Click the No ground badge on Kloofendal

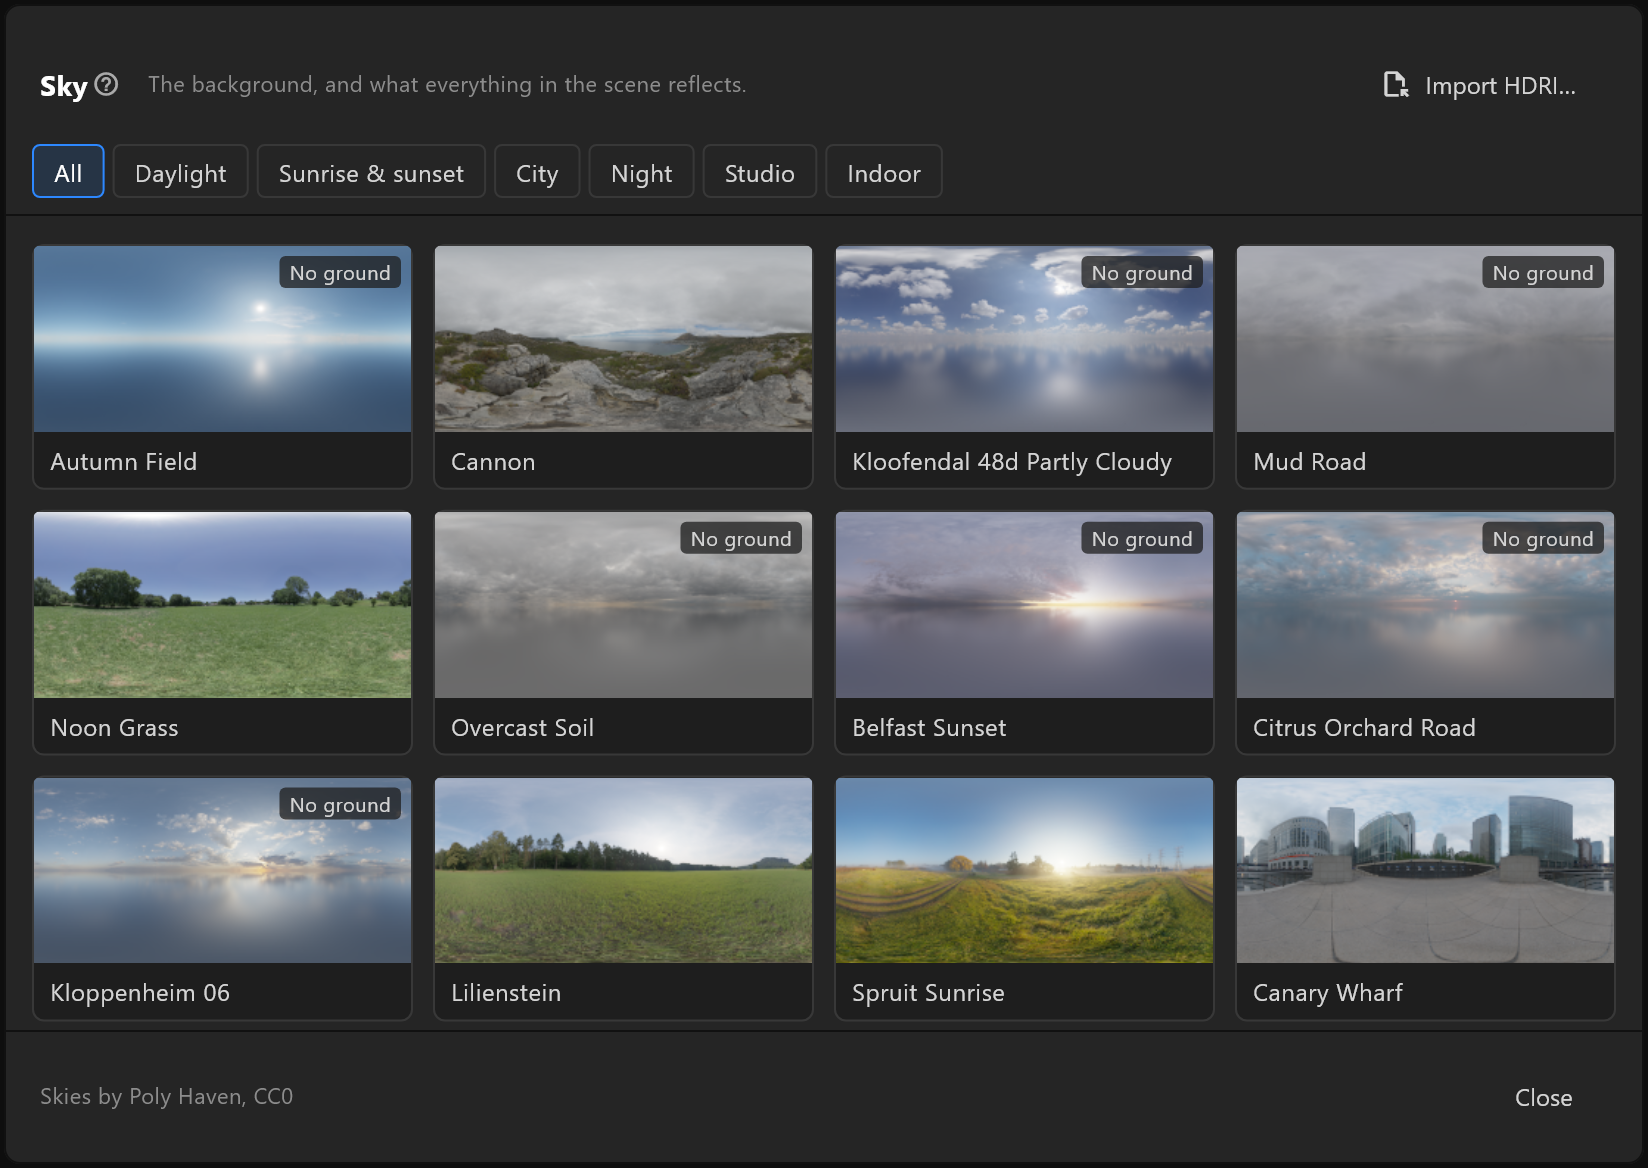click(1142, 272)
